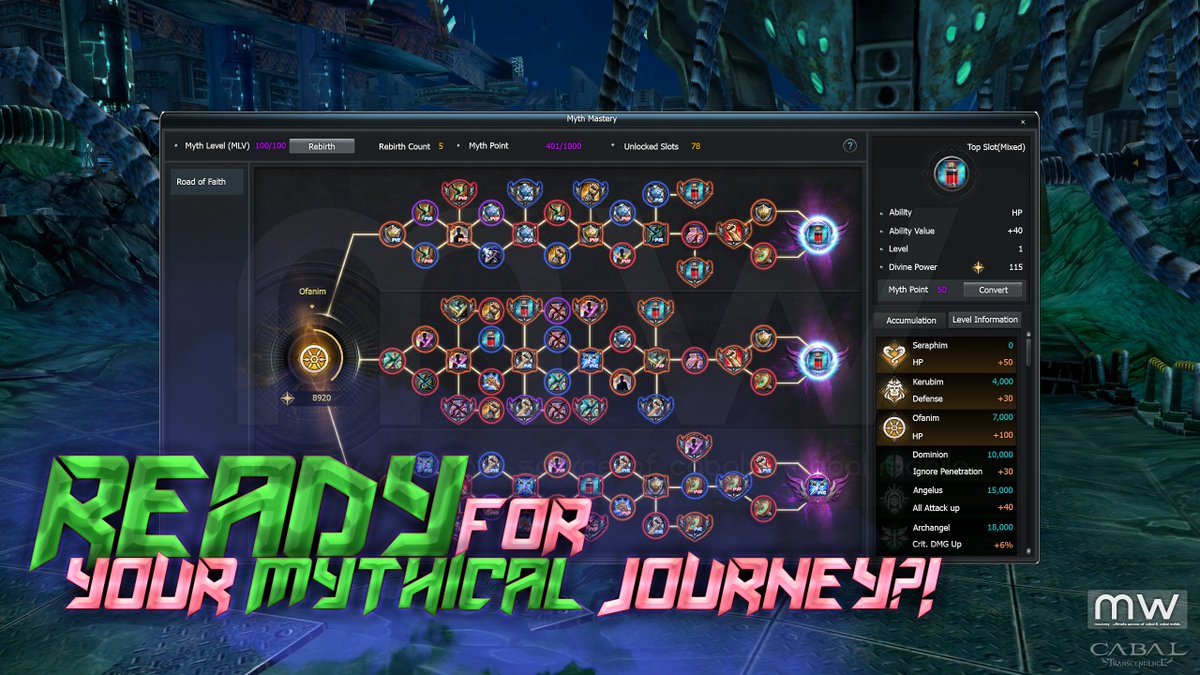Switch to the Level Information tab
The height and width of the screenshot is (675, 1200).
click(x=985, y=320)
